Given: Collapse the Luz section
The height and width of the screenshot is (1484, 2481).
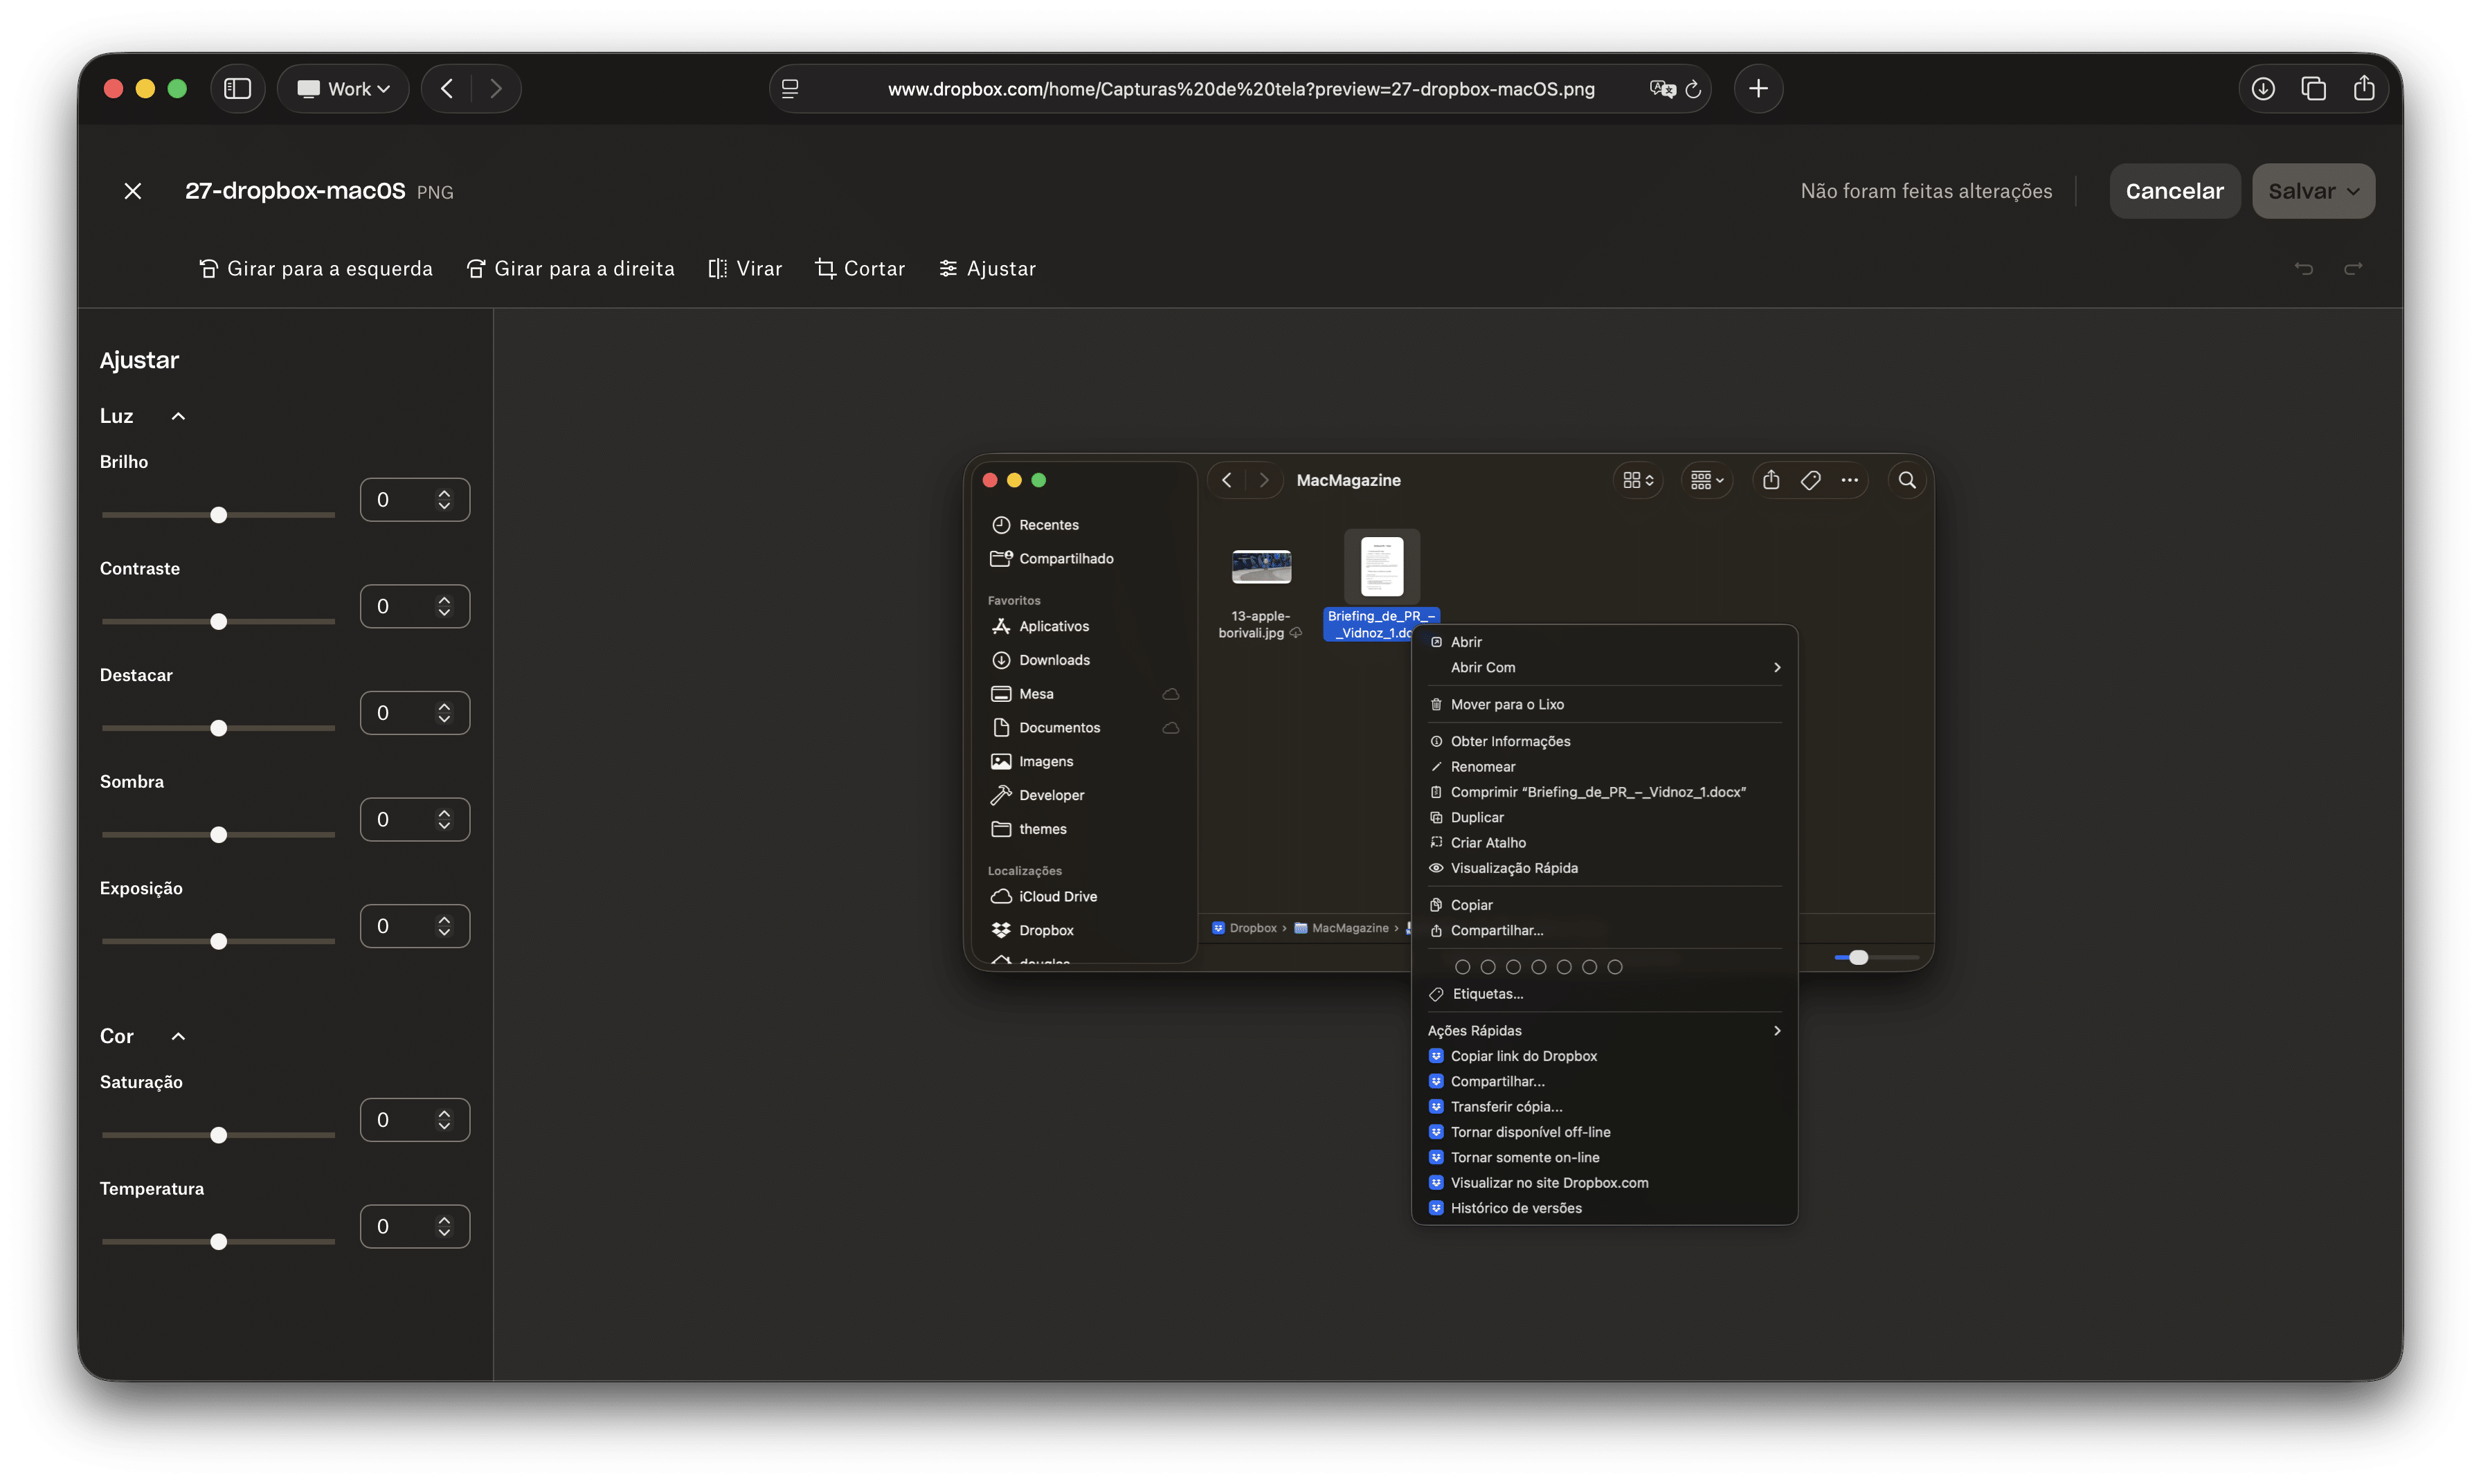Looking at the screenshot, I should pos(178,417).
